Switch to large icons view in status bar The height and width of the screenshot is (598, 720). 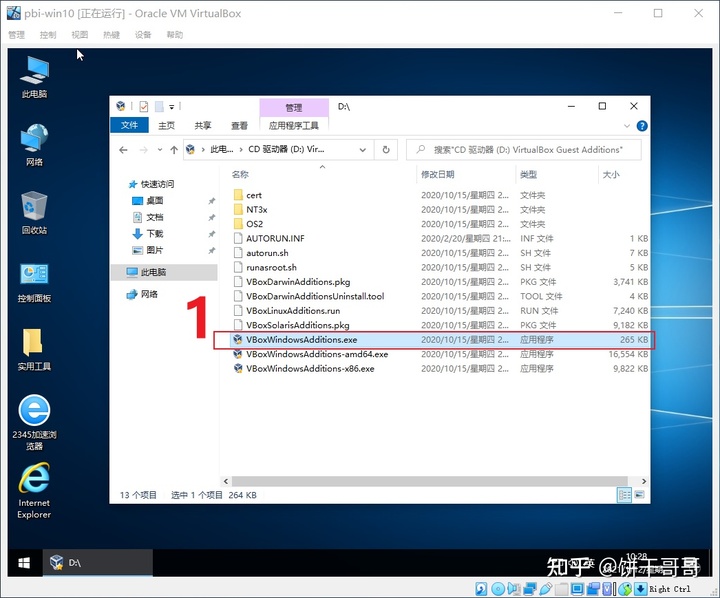click(639, 495)
